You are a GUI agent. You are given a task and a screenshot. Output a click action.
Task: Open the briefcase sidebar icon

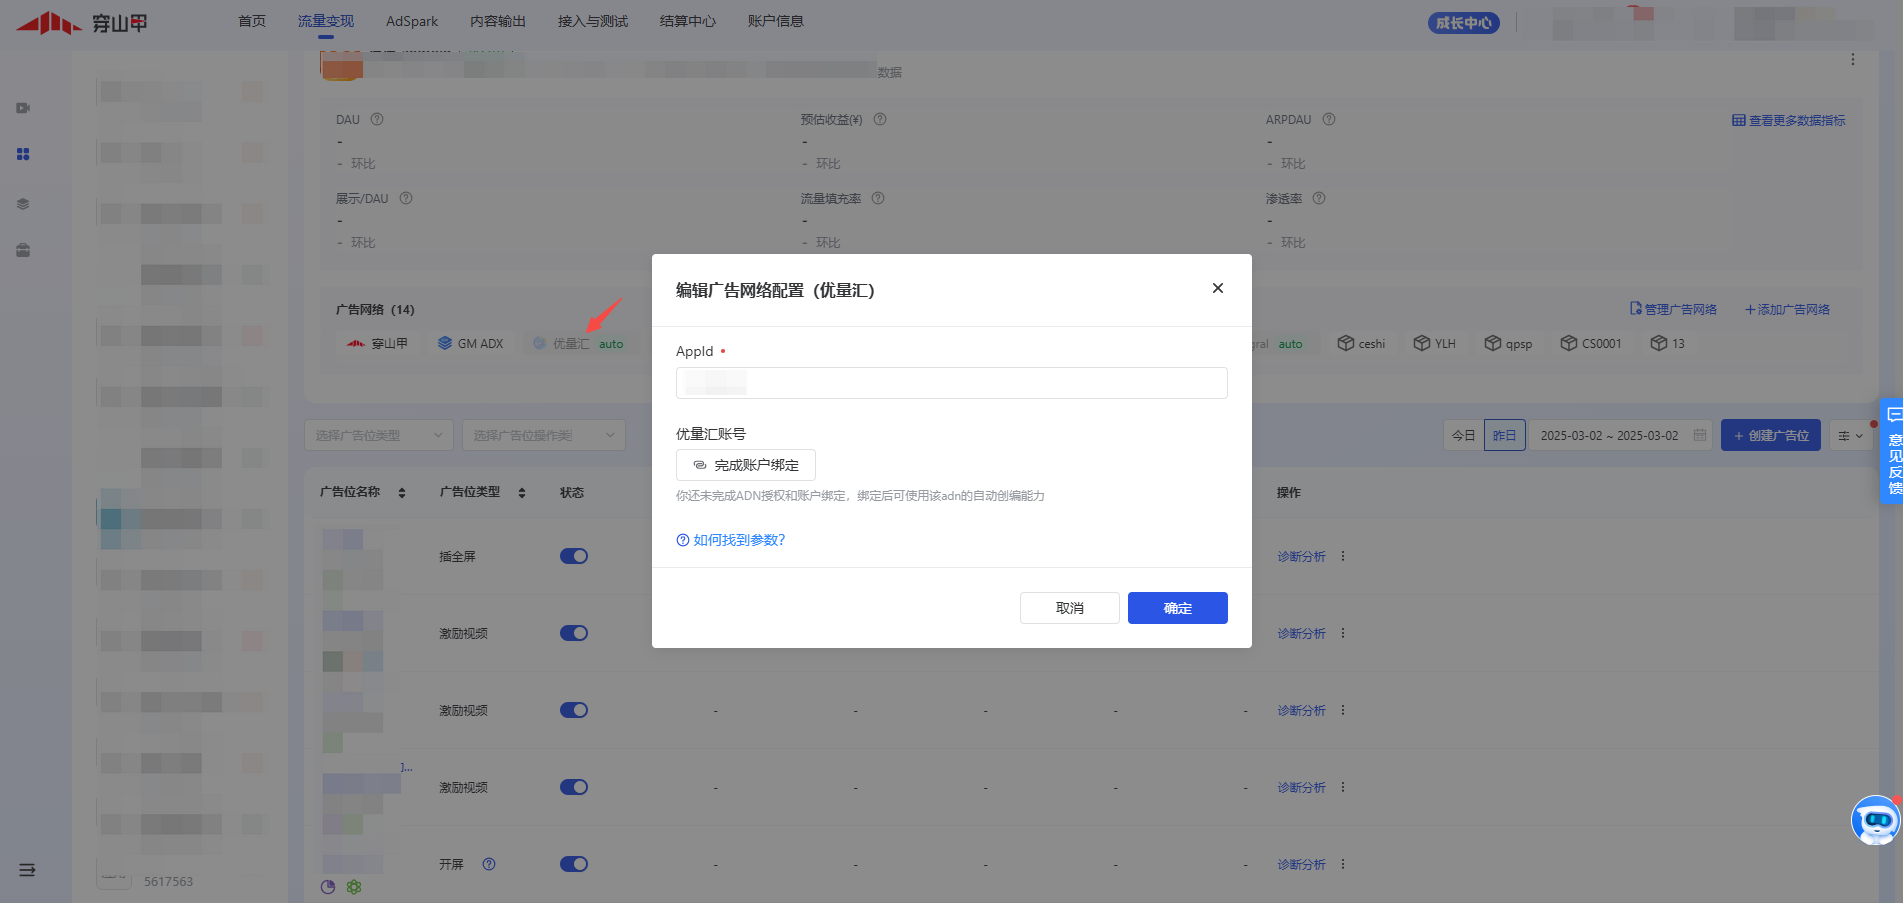tap(23, 250)
